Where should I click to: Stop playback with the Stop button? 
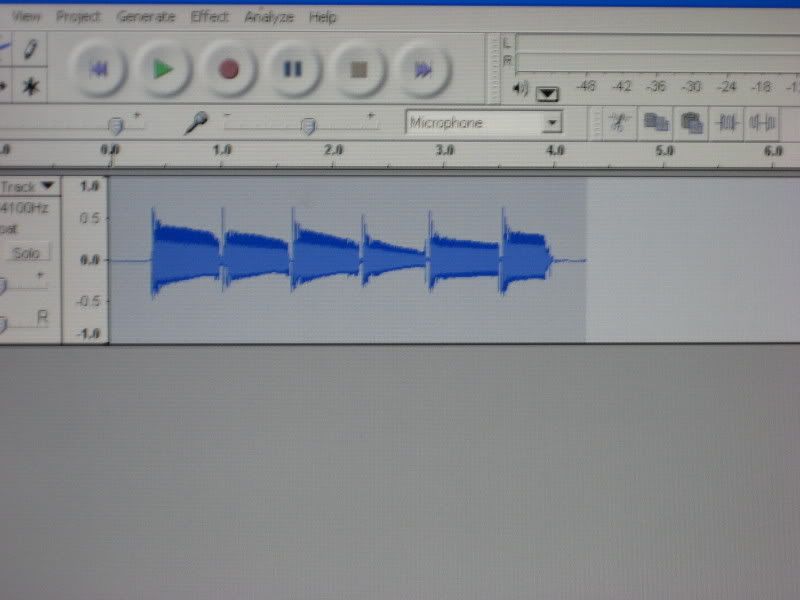pyautogui.click(x=358, y=69)
